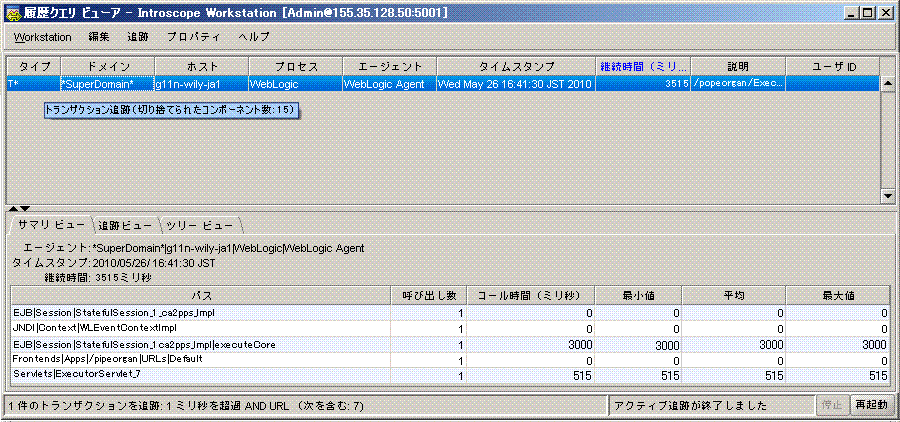This screenshot has height=422, width=900.
Task: Click the コール時間 (ミリ秒) column header
Action: [x=530, y=296]
